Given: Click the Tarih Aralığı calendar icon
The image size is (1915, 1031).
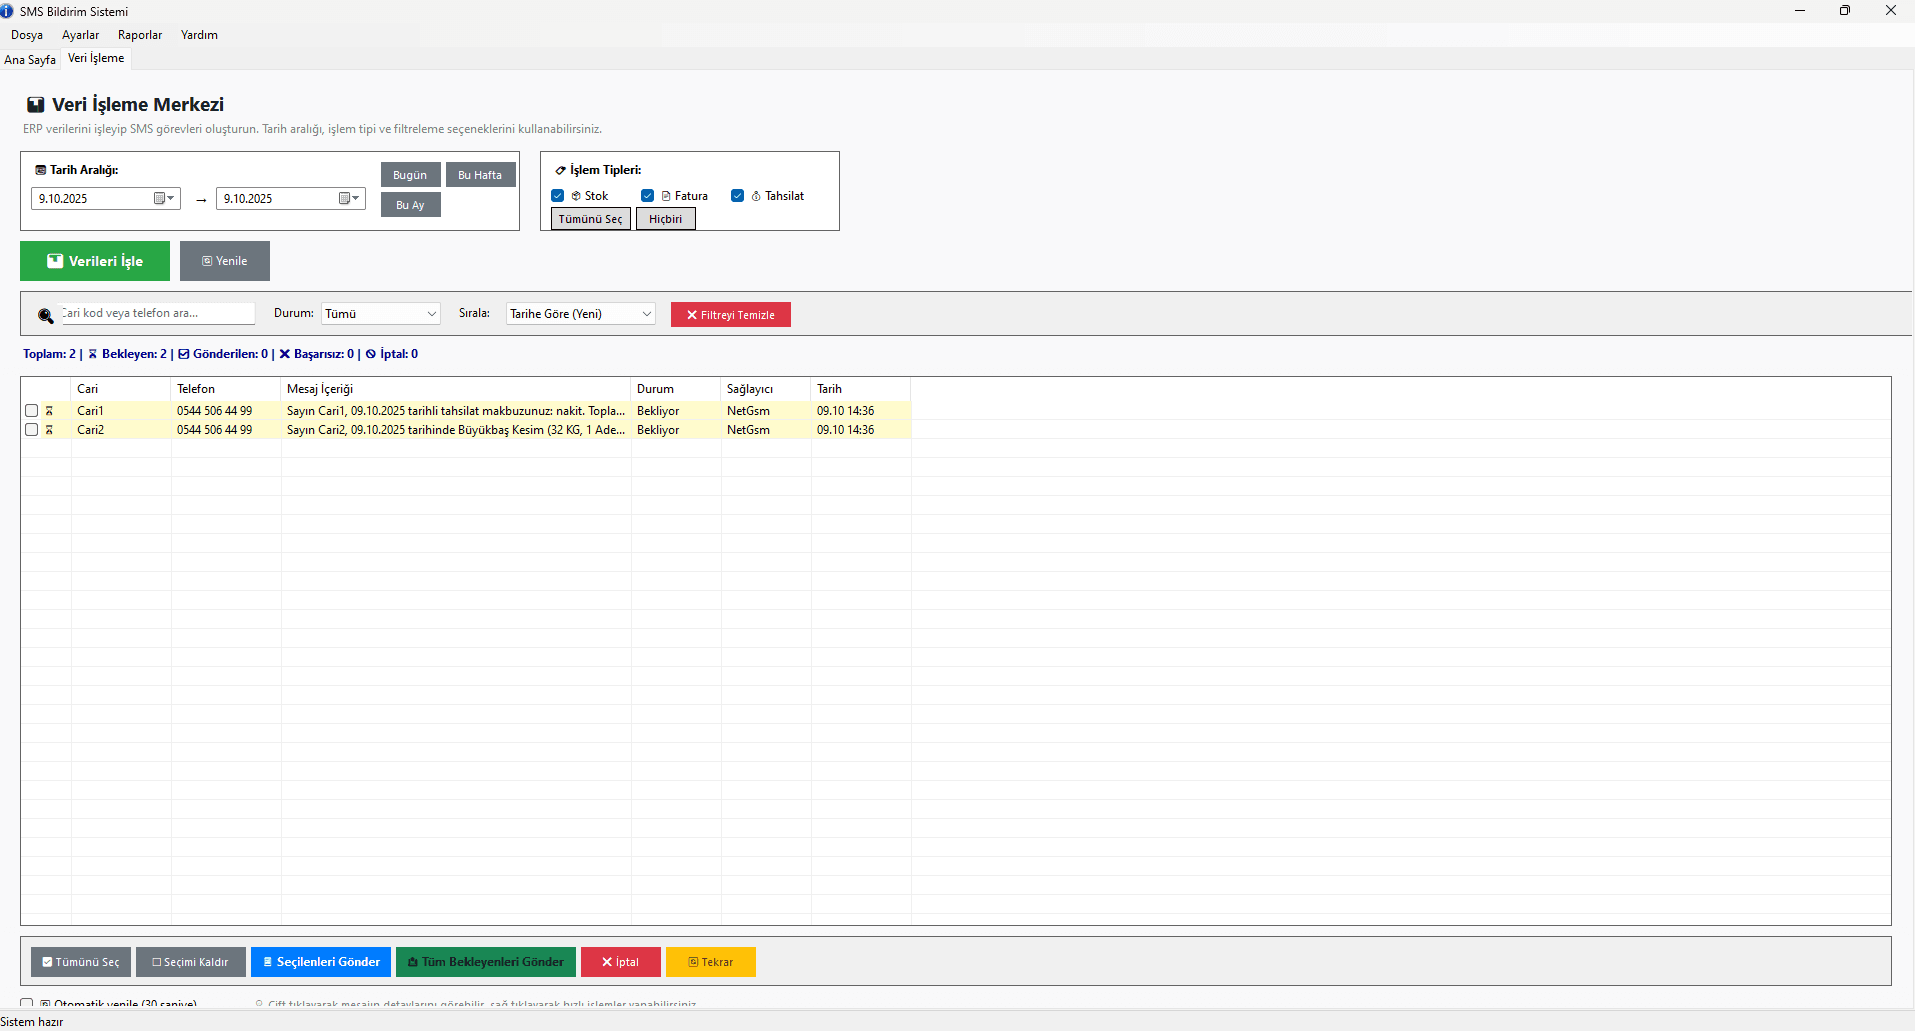Looking at the screenshot, I should (x=41, y=170).
